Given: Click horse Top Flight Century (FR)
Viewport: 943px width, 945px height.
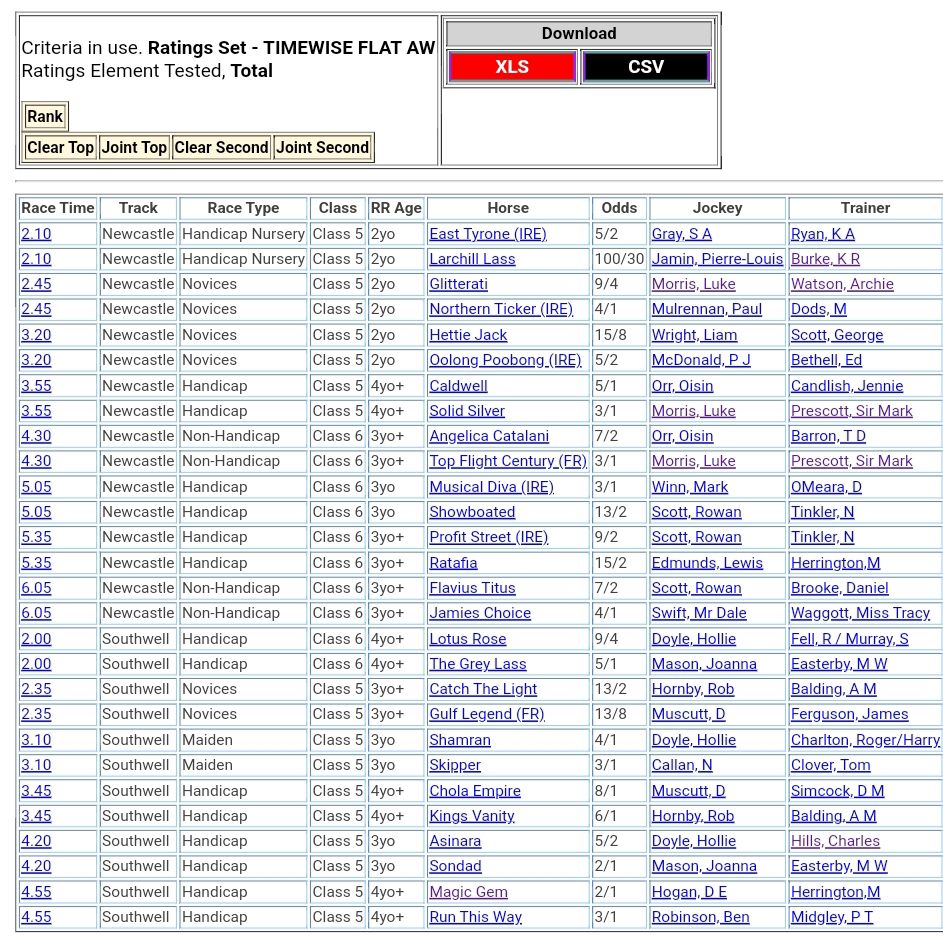Looking at the screenshot, I should [x=508, y=461].
